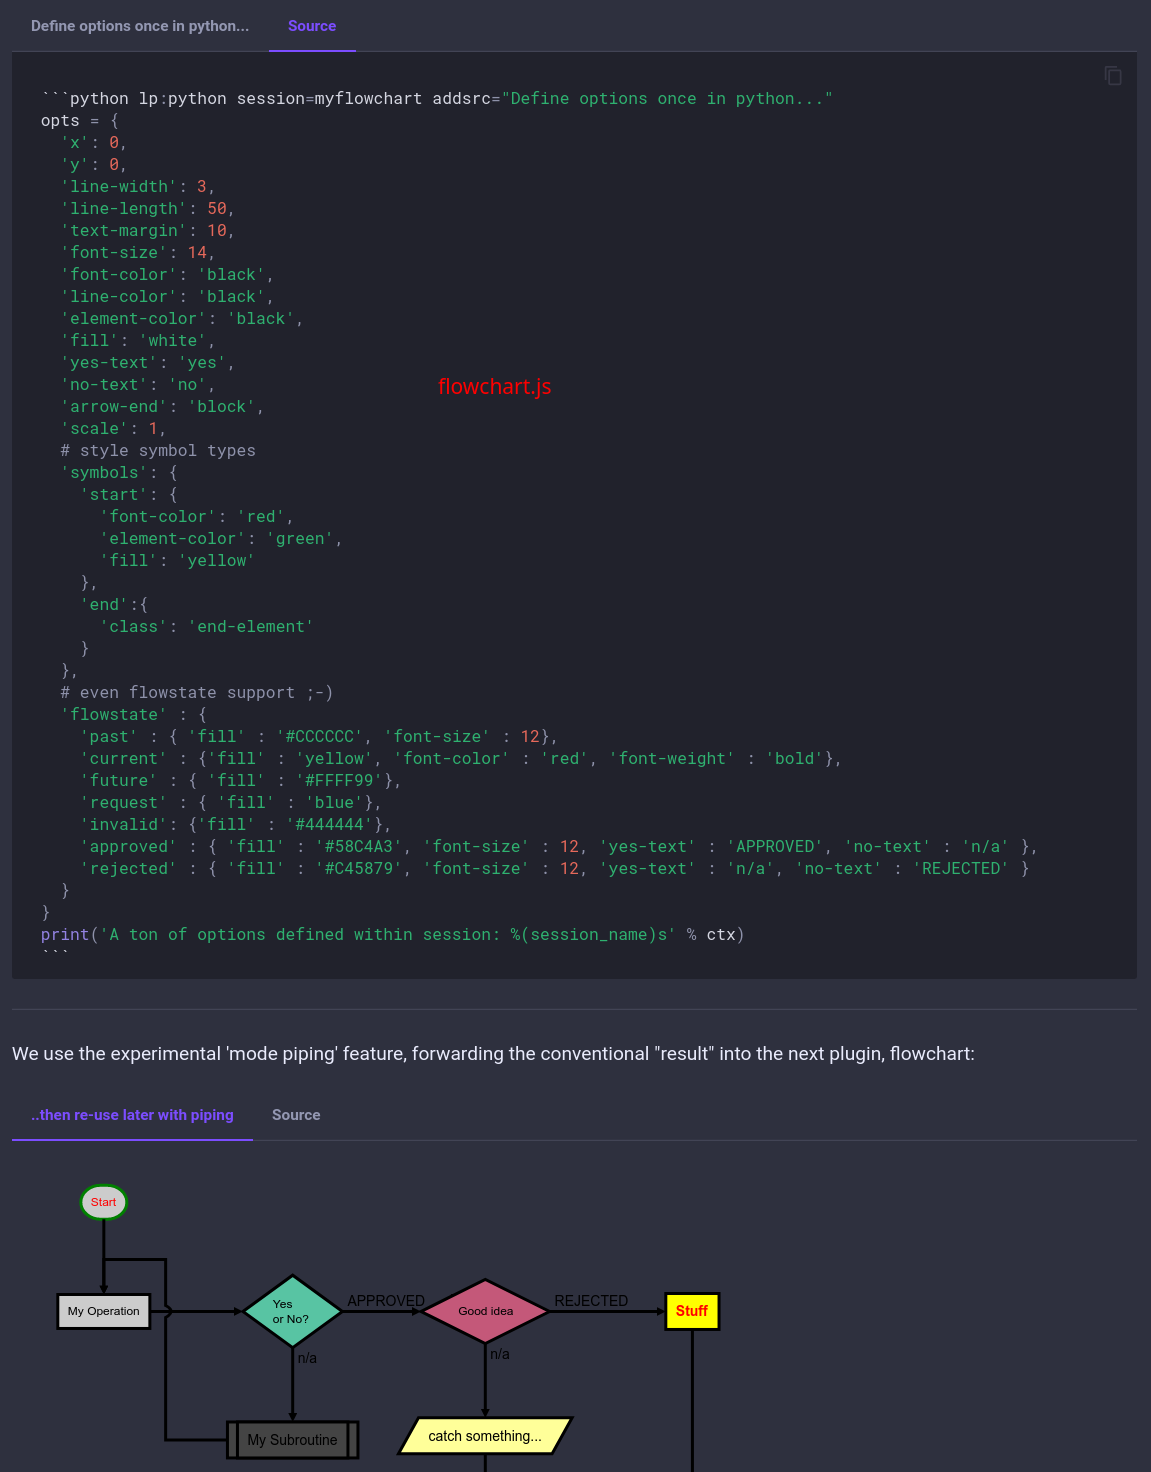Image resolution: width=1151 pixels, height=1472 pixels.
Task: Click the '#444444' color string
Action: pyautogui.click(x=329, y=825)
